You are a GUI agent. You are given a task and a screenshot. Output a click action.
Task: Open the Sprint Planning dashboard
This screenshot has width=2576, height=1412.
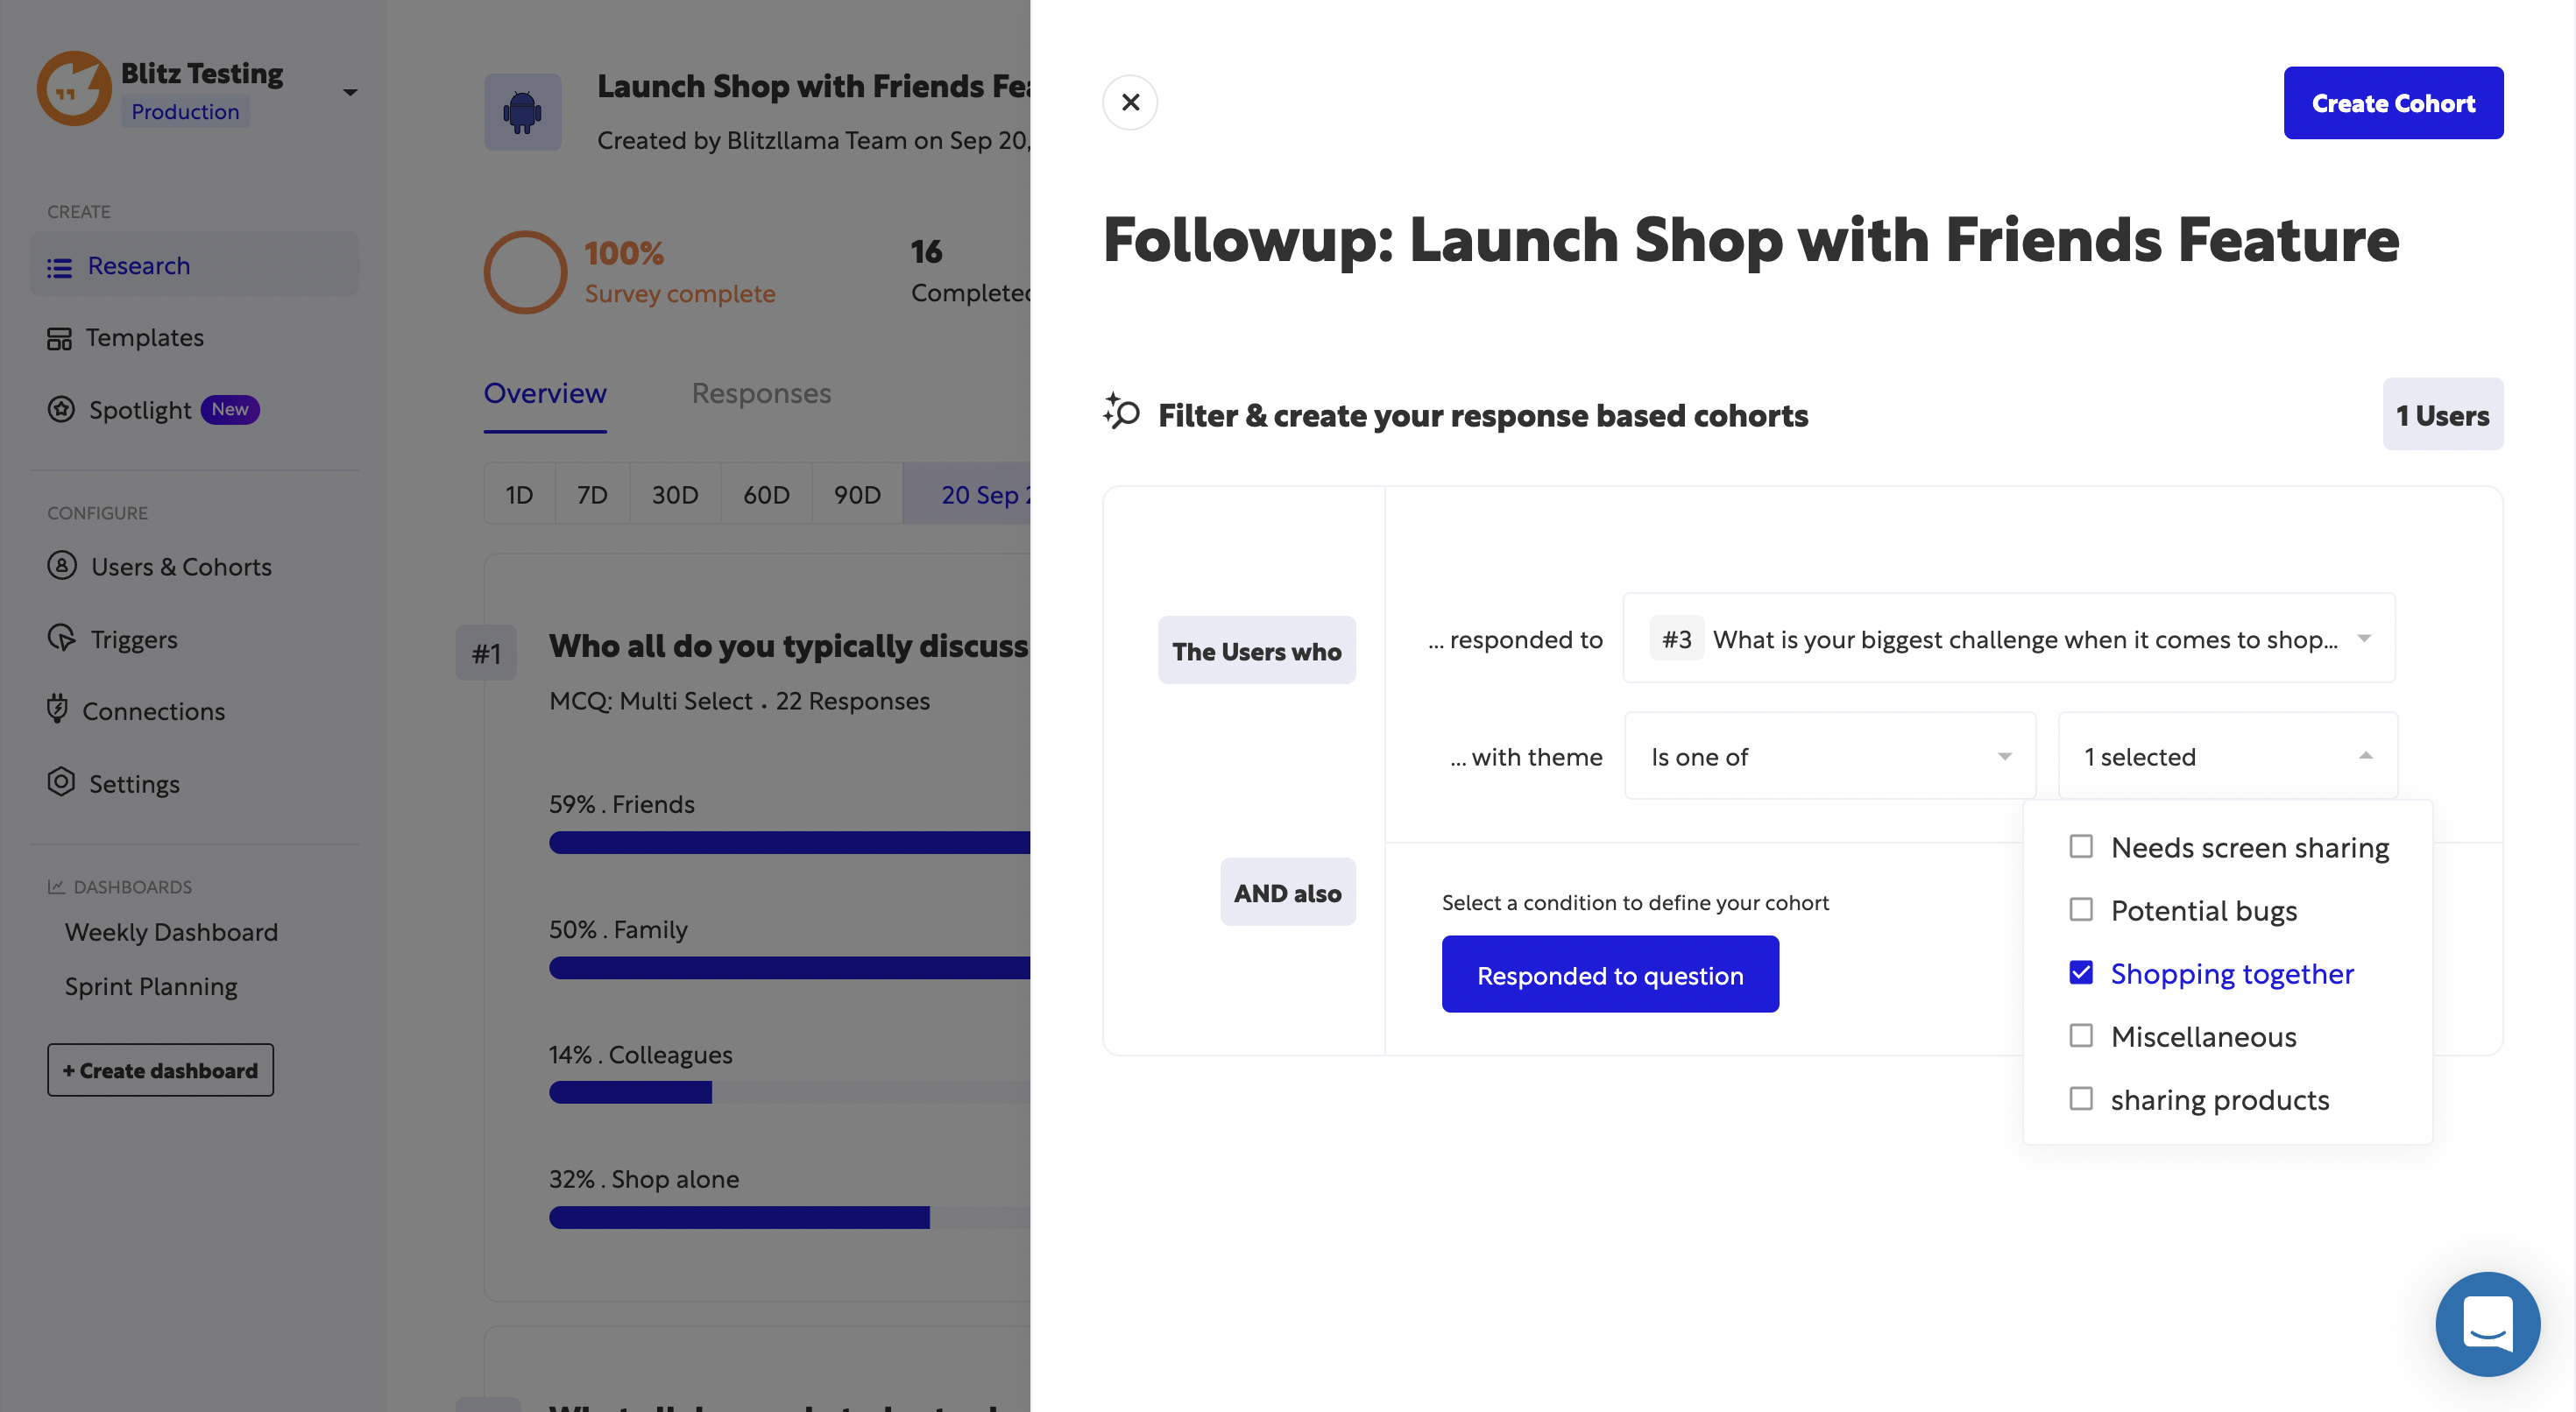(x=149, y=986)
